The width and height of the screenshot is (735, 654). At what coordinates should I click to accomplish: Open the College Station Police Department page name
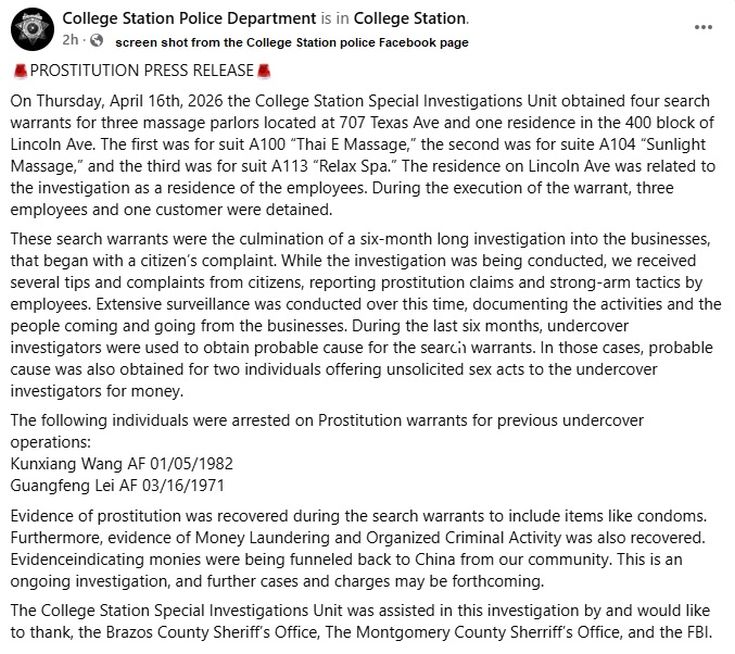click(x=177, y=18)
